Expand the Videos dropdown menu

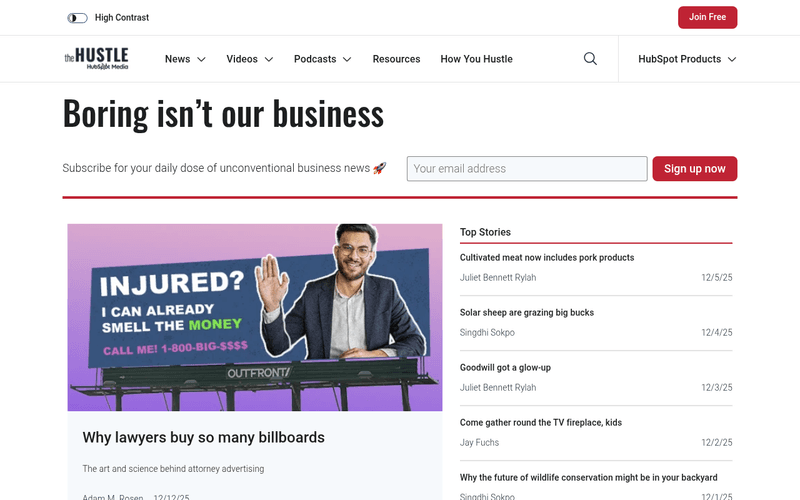249,59
